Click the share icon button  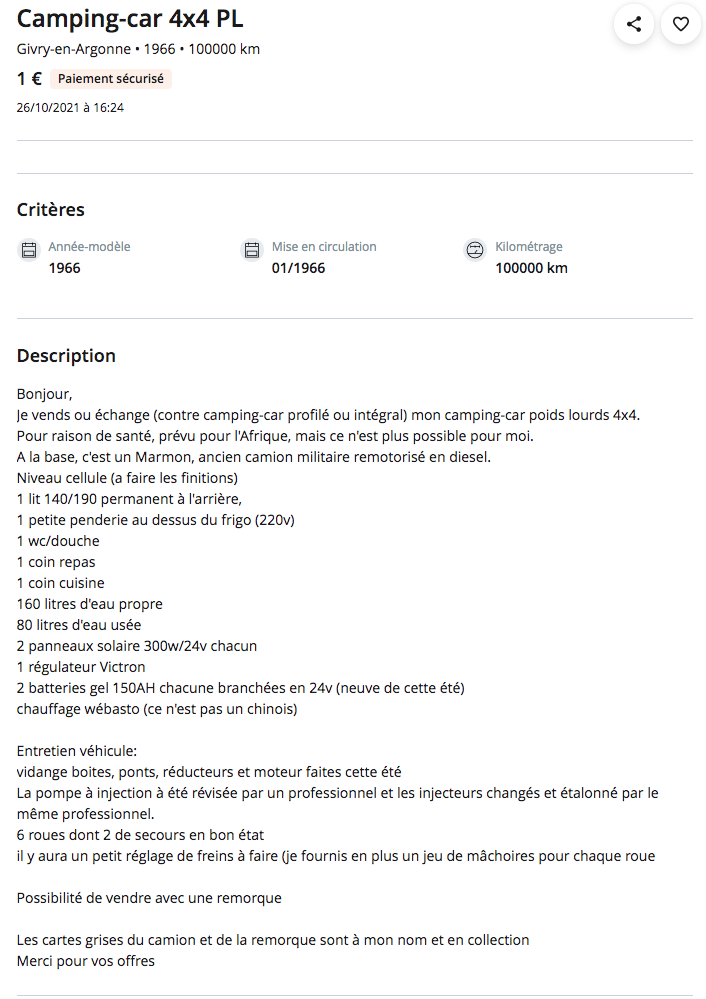pos(634,24)
